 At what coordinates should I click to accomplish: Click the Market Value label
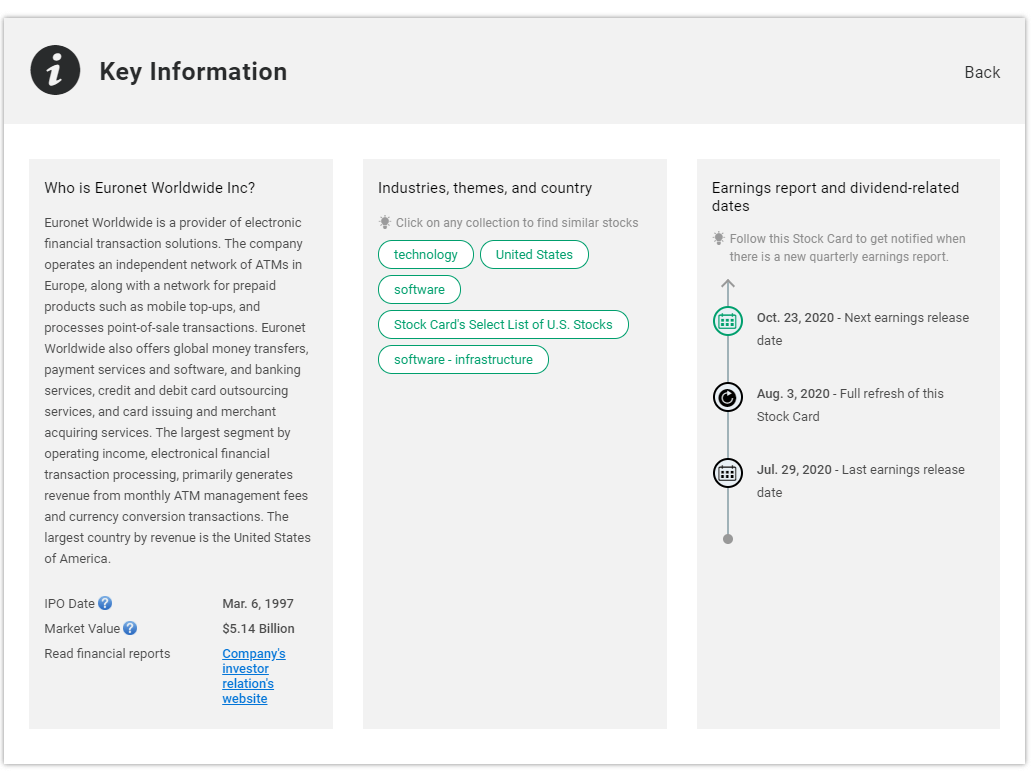(x=82, y=629)
